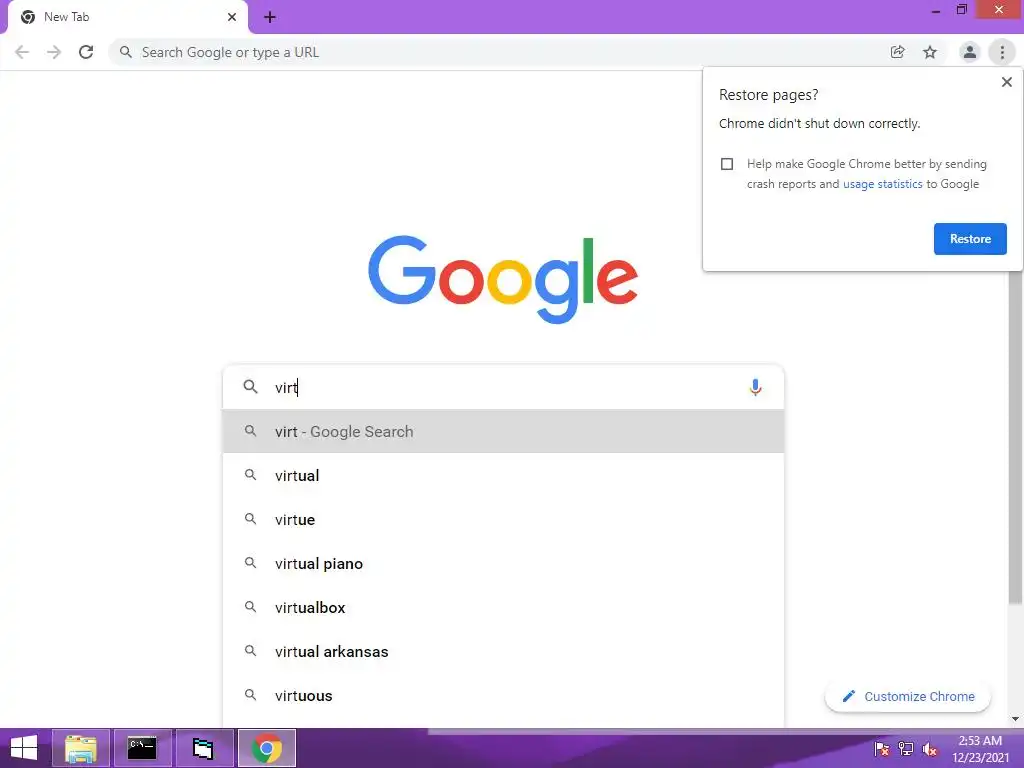Image resolution: width=1024 pixels, height=768 pixels.
Task: Click the Chrome taskbar icon
Action: [266, 748]
